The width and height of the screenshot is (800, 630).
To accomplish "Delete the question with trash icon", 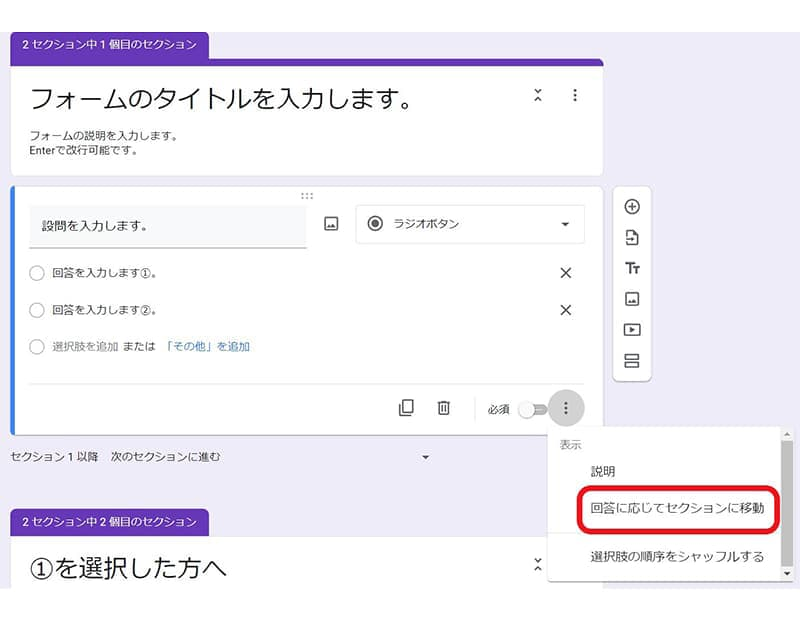I will [443, 408].
